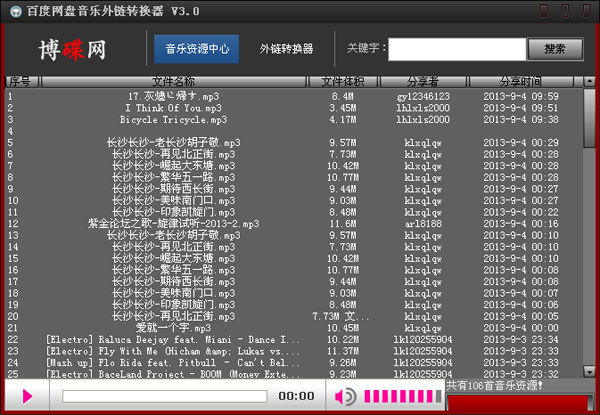Click the 8.4M file size cell
This screenshot has width=600, height=415.
(343, 96)
